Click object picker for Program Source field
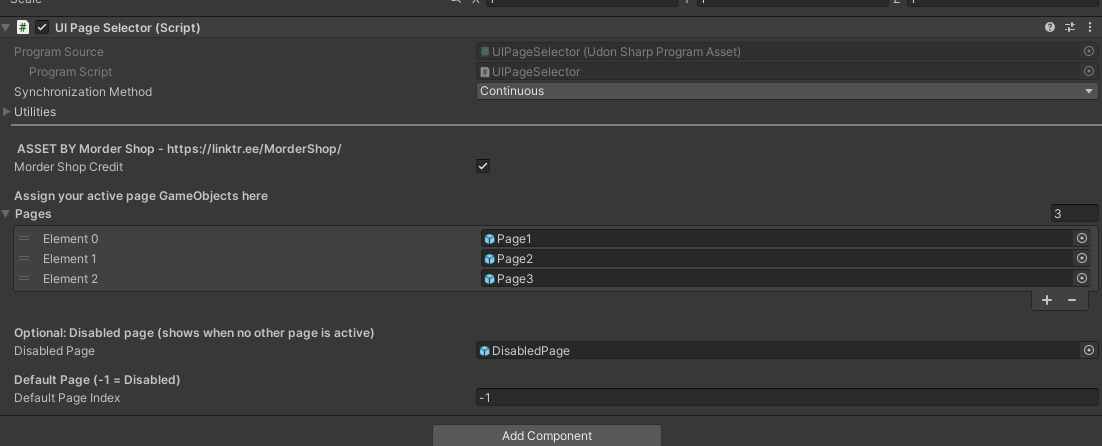This screenshot has width=1102, height=446. coord(1089,51)
